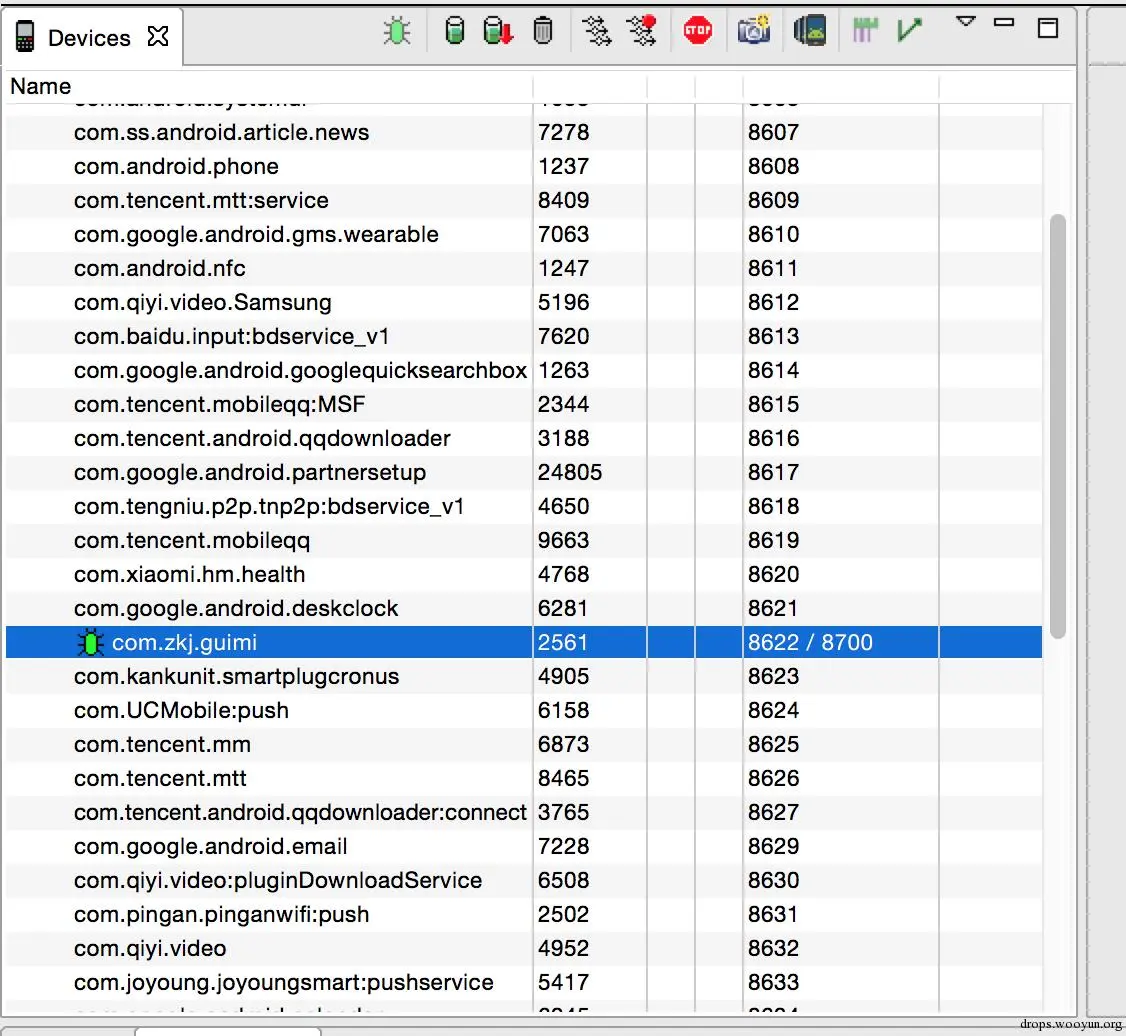Maximize the Devices view panel
The width and height of the screenshot is (1126, 1036).
click(x=1048, y=28)
